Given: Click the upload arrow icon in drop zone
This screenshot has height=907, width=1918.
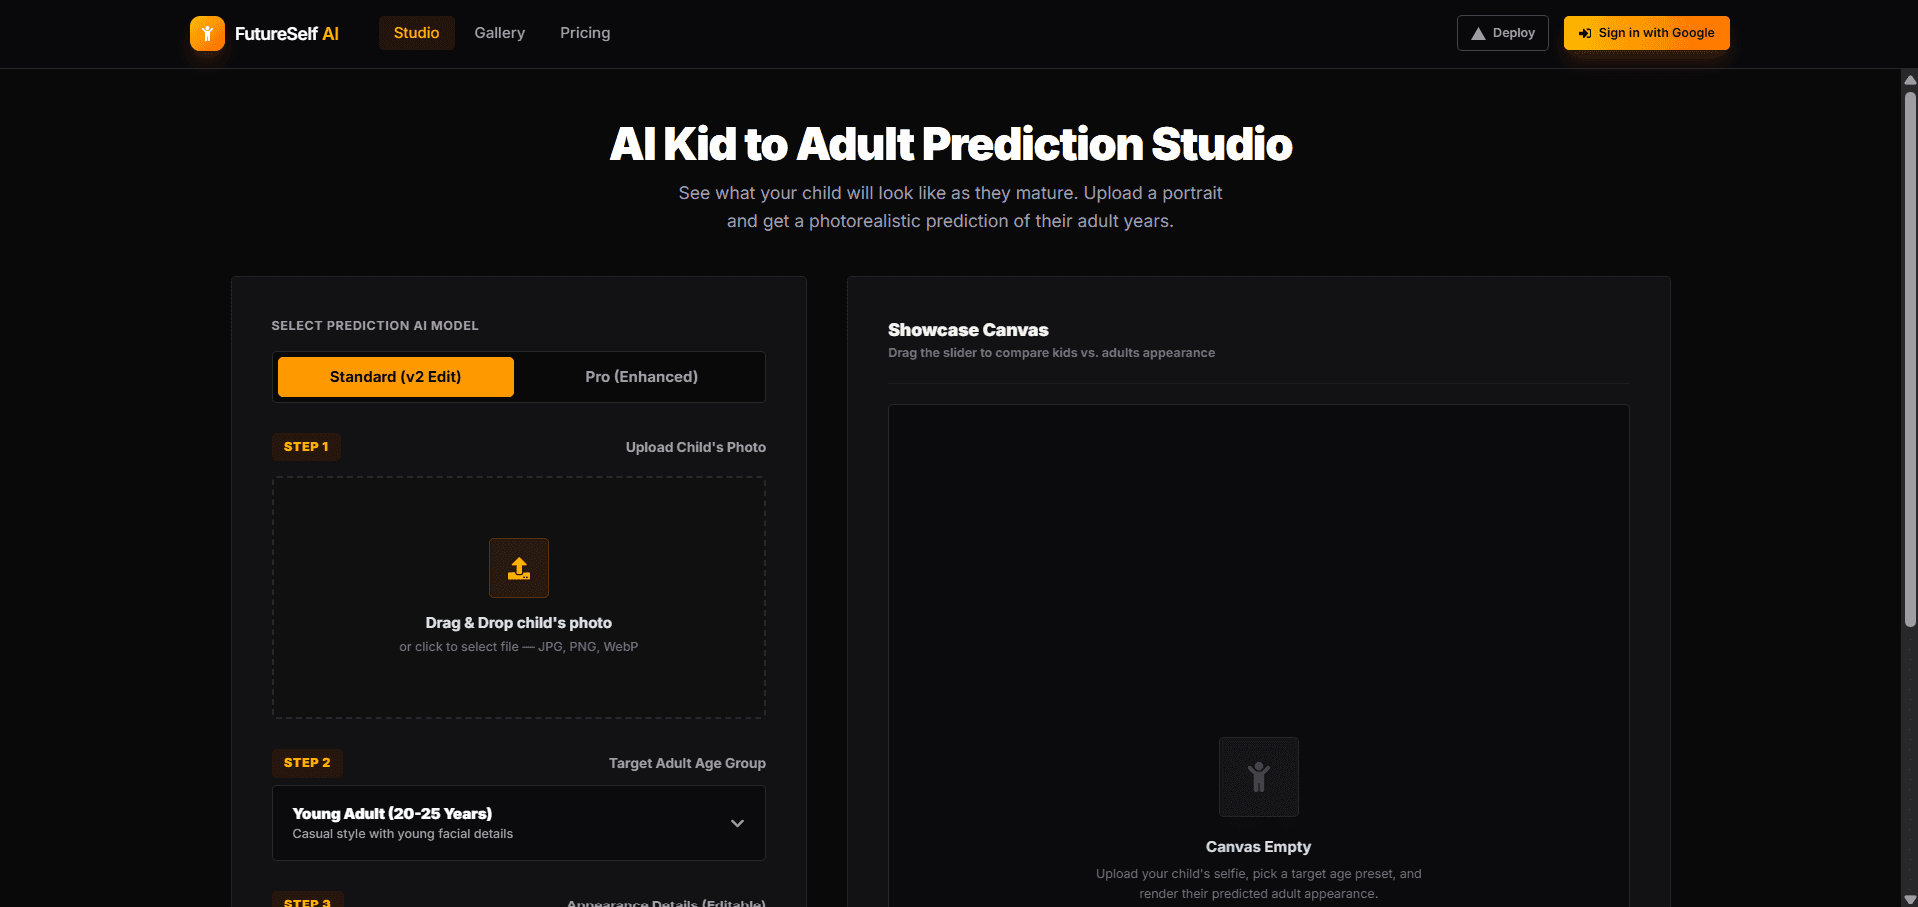Looking at the screenshot, I should click(519, 568).
